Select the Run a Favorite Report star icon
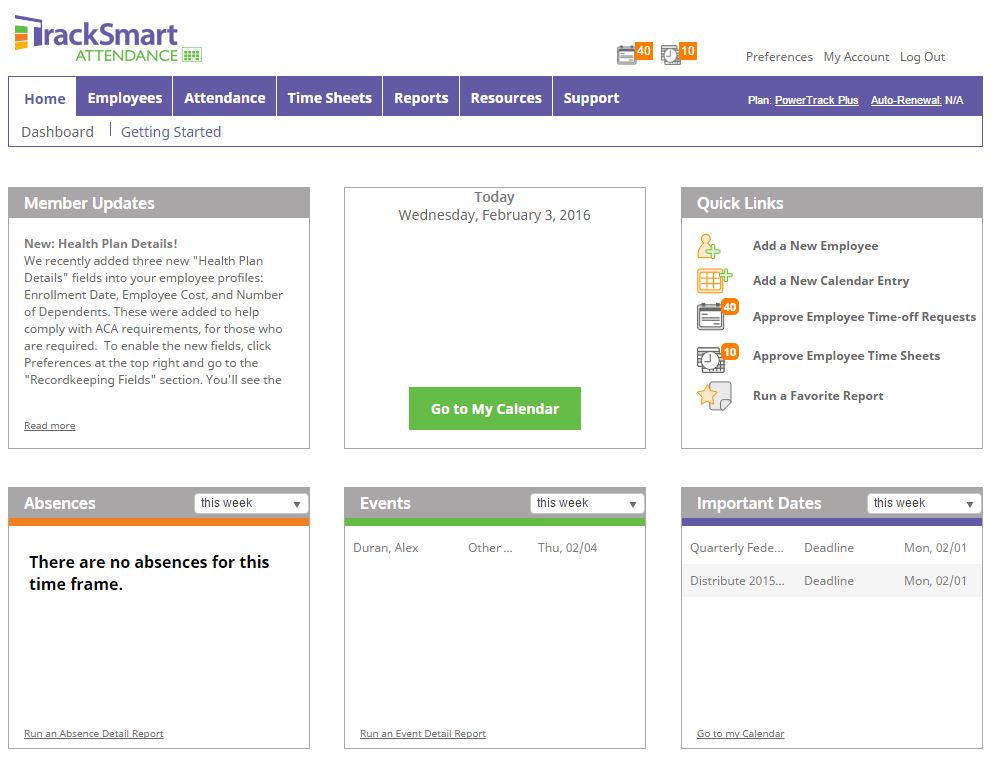995x762 pixels. pyautogui.click(x=712, y=395)
